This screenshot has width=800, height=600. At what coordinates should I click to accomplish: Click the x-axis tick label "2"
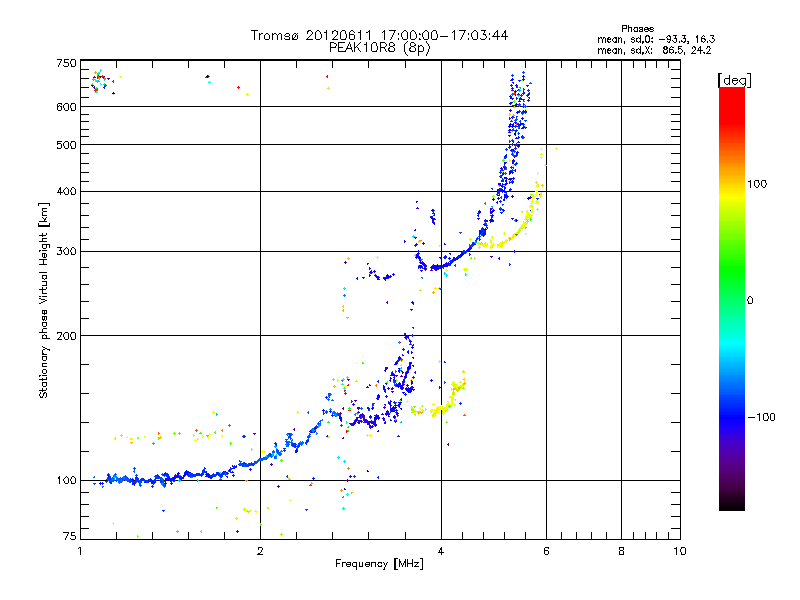(260, 551)
